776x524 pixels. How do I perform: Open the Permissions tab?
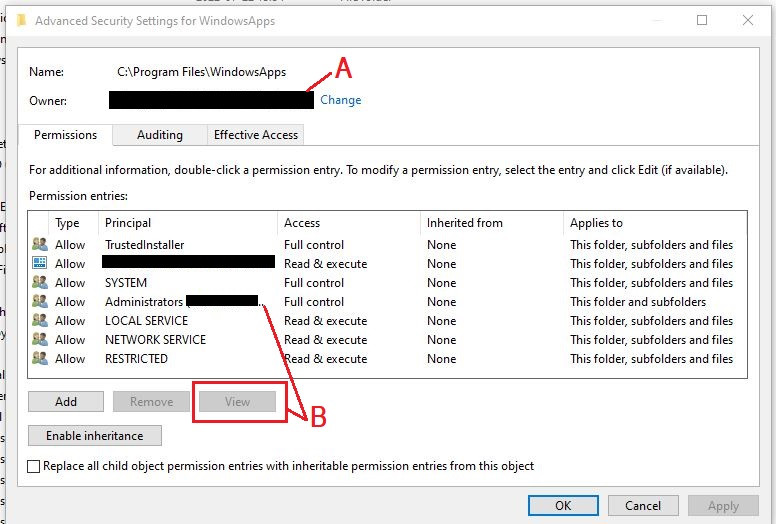pyautogui.click(x=65, y=135)
